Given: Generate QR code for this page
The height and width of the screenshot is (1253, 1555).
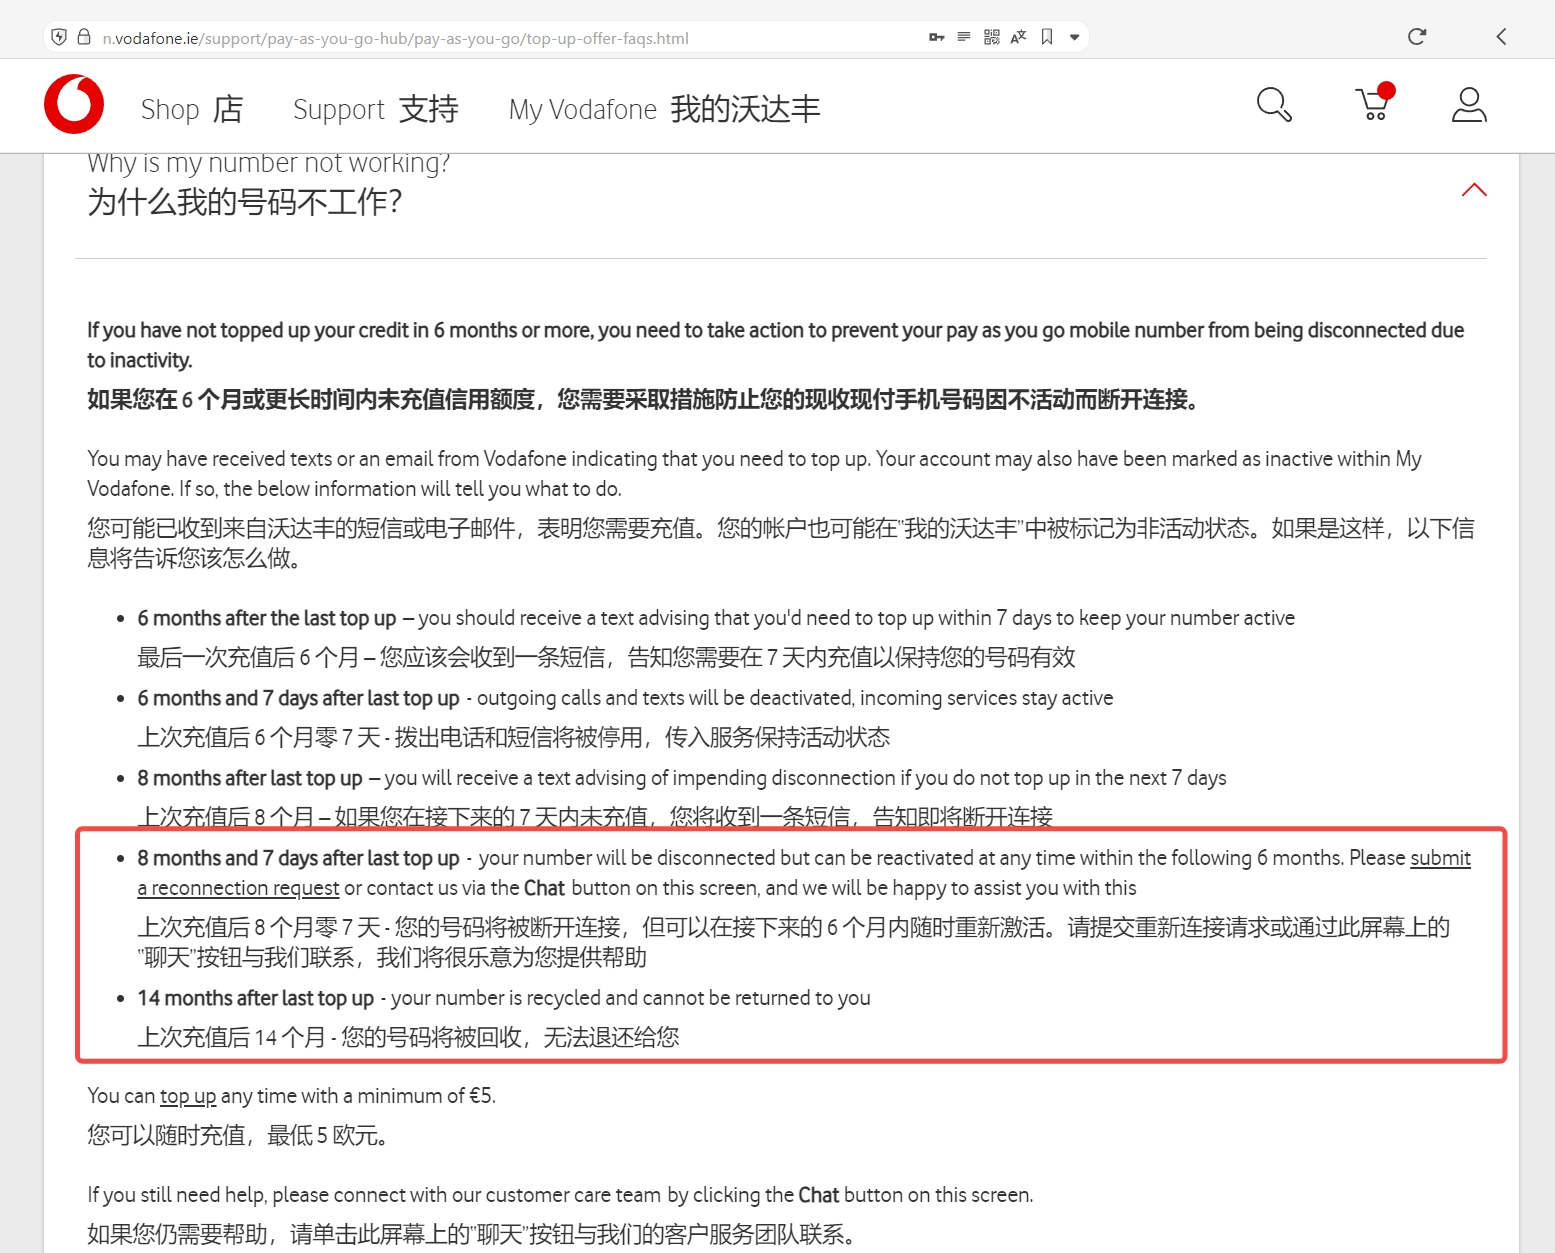Looking at the screenshot, I should point(992,37).
